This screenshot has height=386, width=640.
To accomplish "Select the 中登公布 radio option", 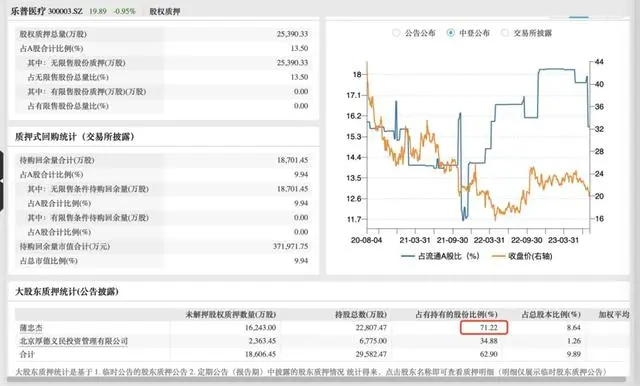I will pos(450,33).
